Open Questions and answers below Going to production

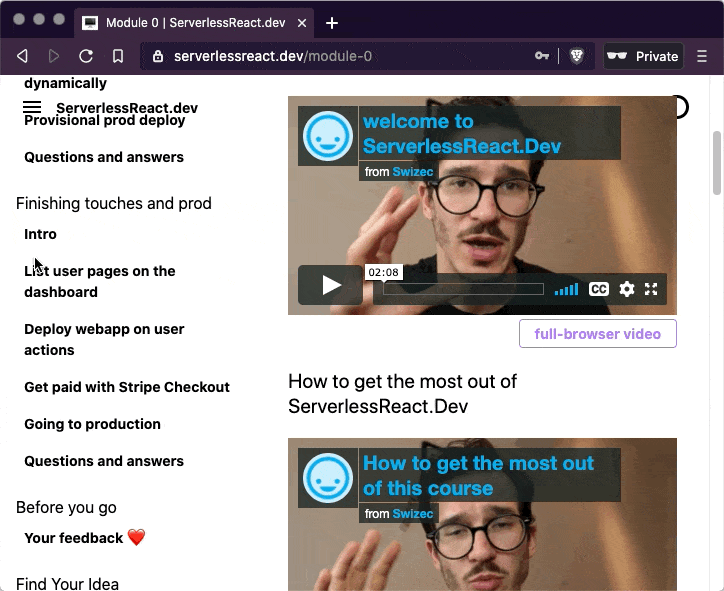tap(104, 461)
